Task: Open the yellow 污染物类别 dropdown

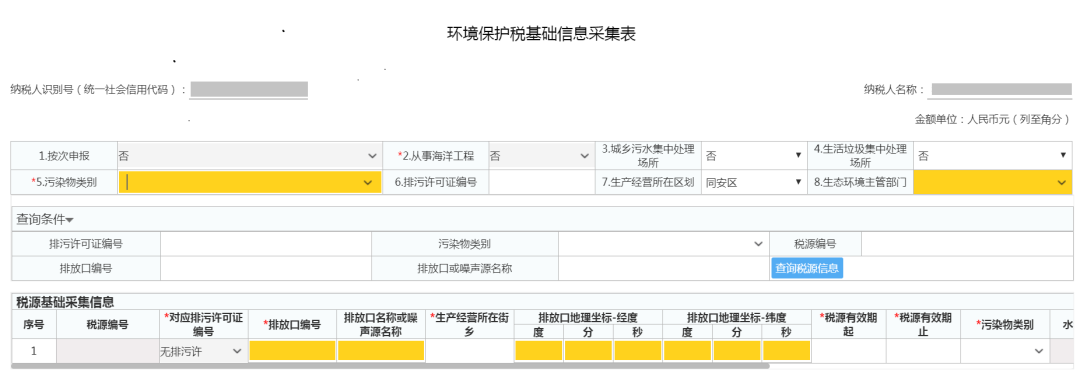Action: pos(249,183)
